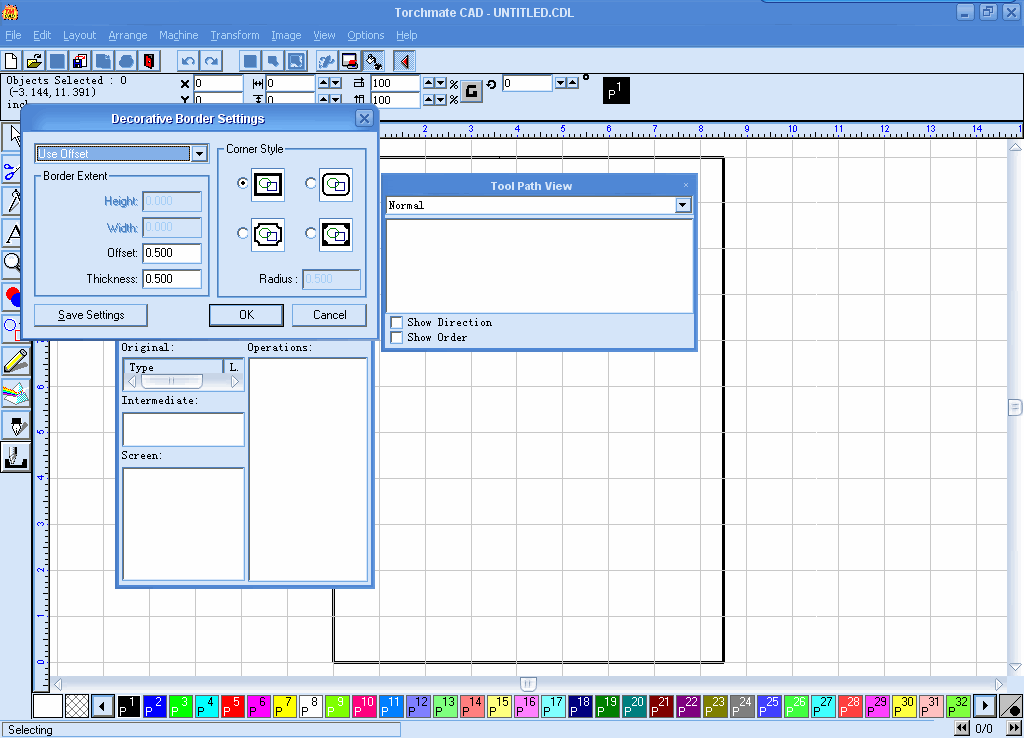Select the yellow pencil drawing tool
Screen dimensions: 1024x738
pyautogui.click(x=16, y=362)
